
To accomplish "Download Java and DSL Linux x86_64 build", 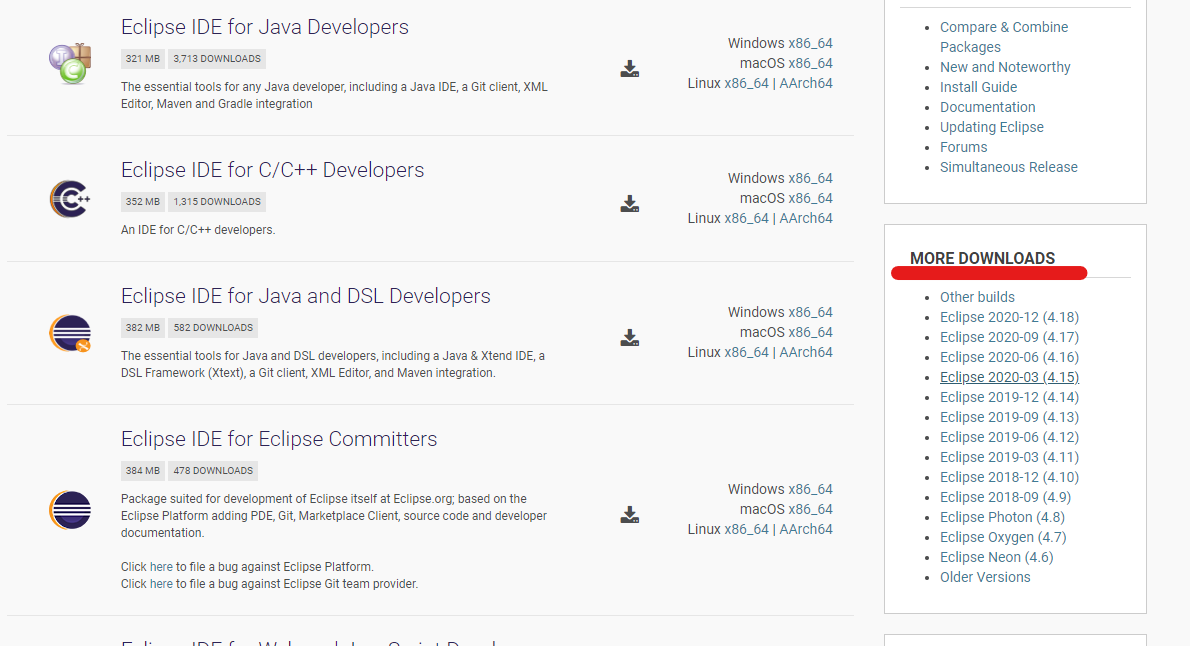I will coord(747,352).
